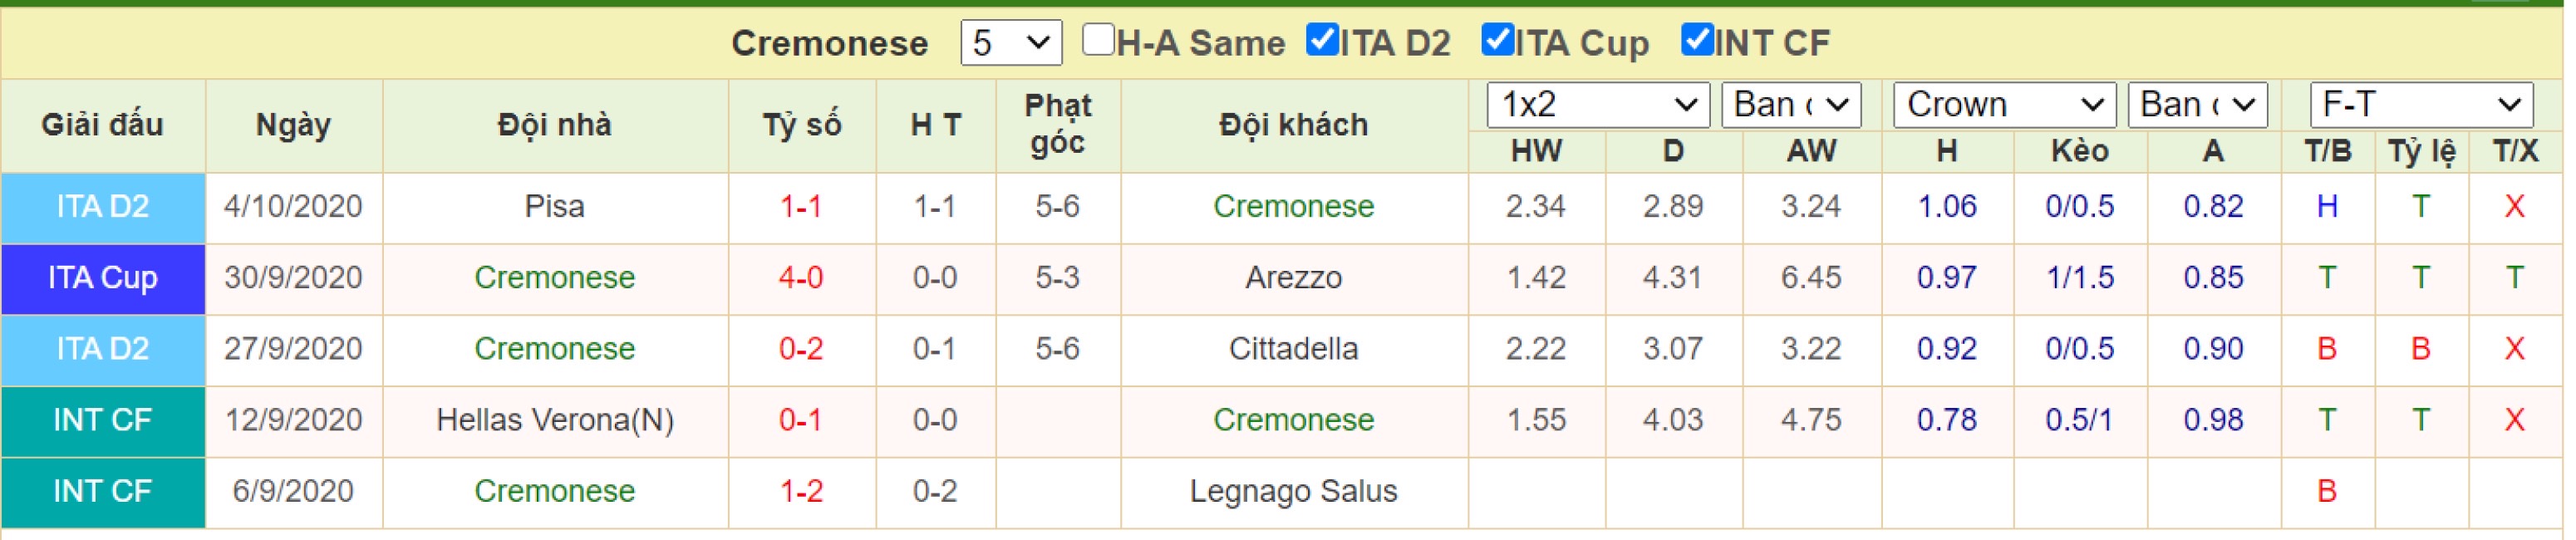This screenshot has height=540, width=2576.
Task: Open the Cittadella team link
Action: coord(1293,349)
